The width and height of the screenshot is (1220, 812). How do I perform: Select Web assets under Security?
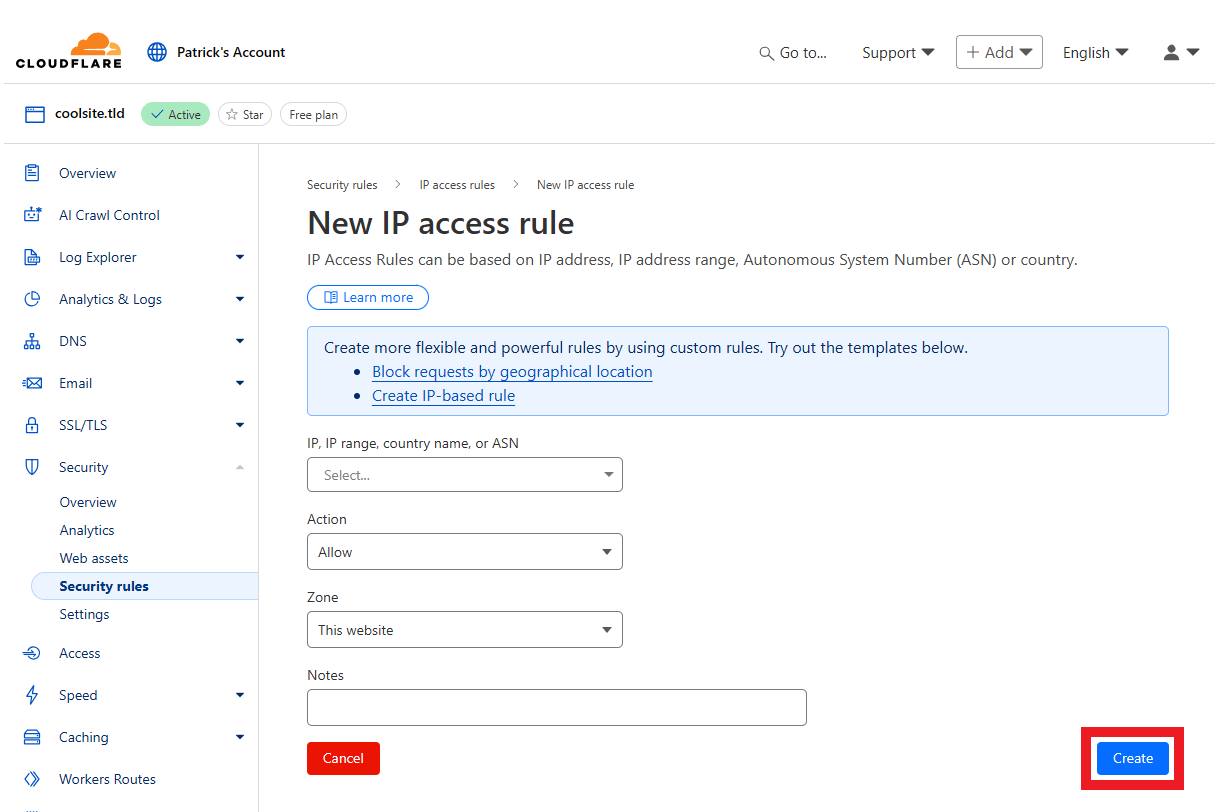[x=94, y=558]
